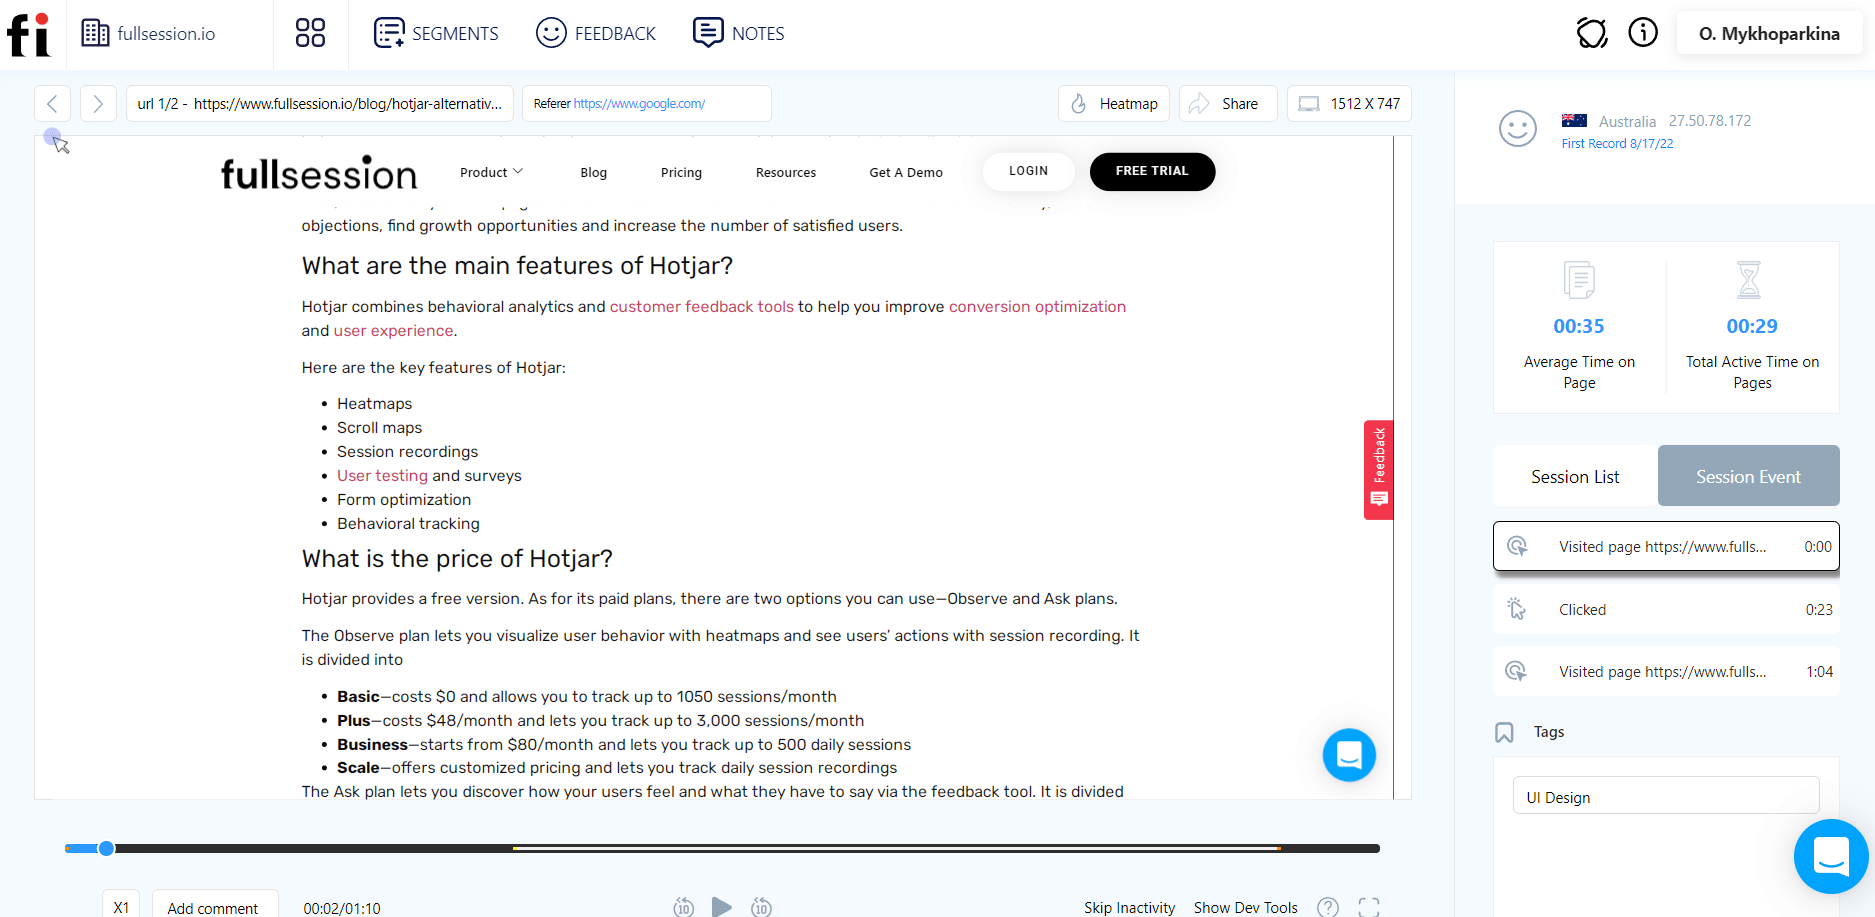Click the highlighted activity segment on timeline

click(x=897, y=848)
